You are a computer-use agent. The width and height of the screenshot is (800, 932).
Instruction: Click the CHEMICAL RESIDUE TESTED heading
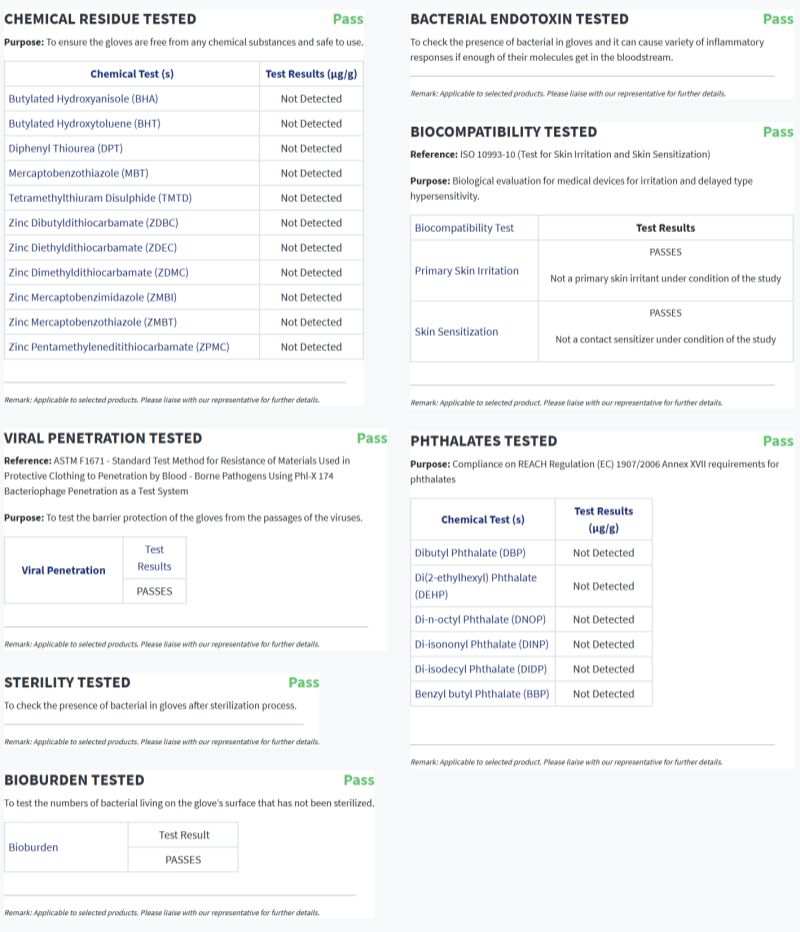[x=100, y=19]
